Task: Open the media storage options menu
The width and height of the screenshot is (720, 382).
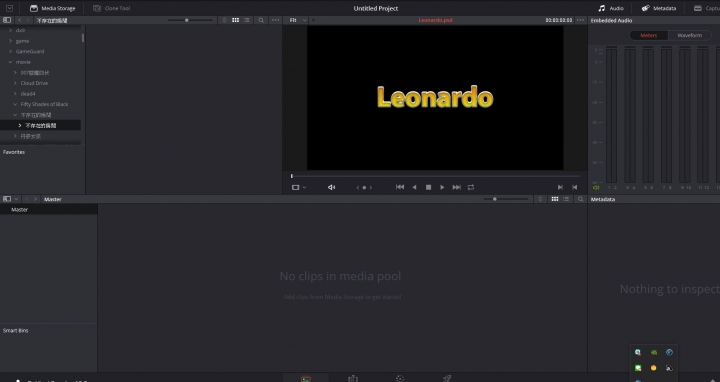Action: (x=275, y=20)
